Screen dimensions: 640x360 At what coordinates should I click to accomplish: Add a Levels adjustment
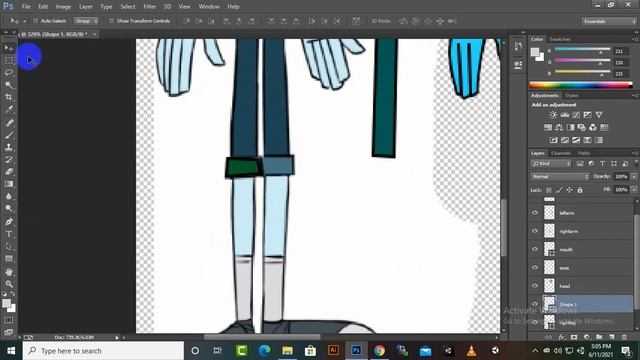pos(564,115)
